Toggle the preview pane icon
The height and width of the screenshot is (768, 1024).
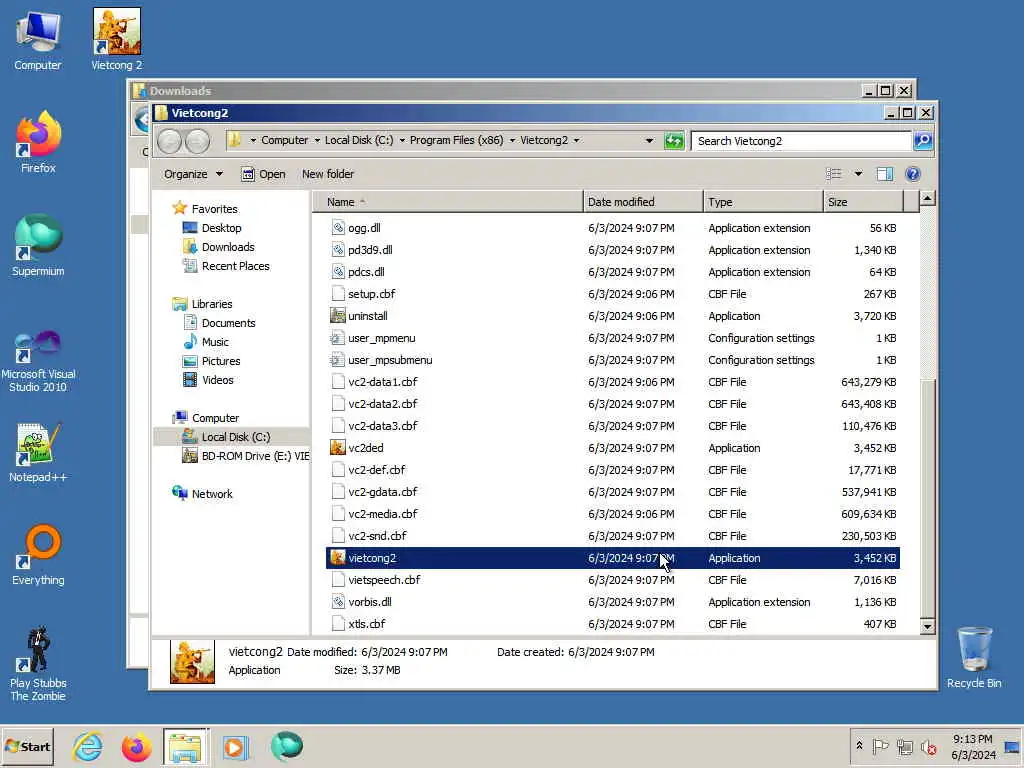(x=884, y=174)
